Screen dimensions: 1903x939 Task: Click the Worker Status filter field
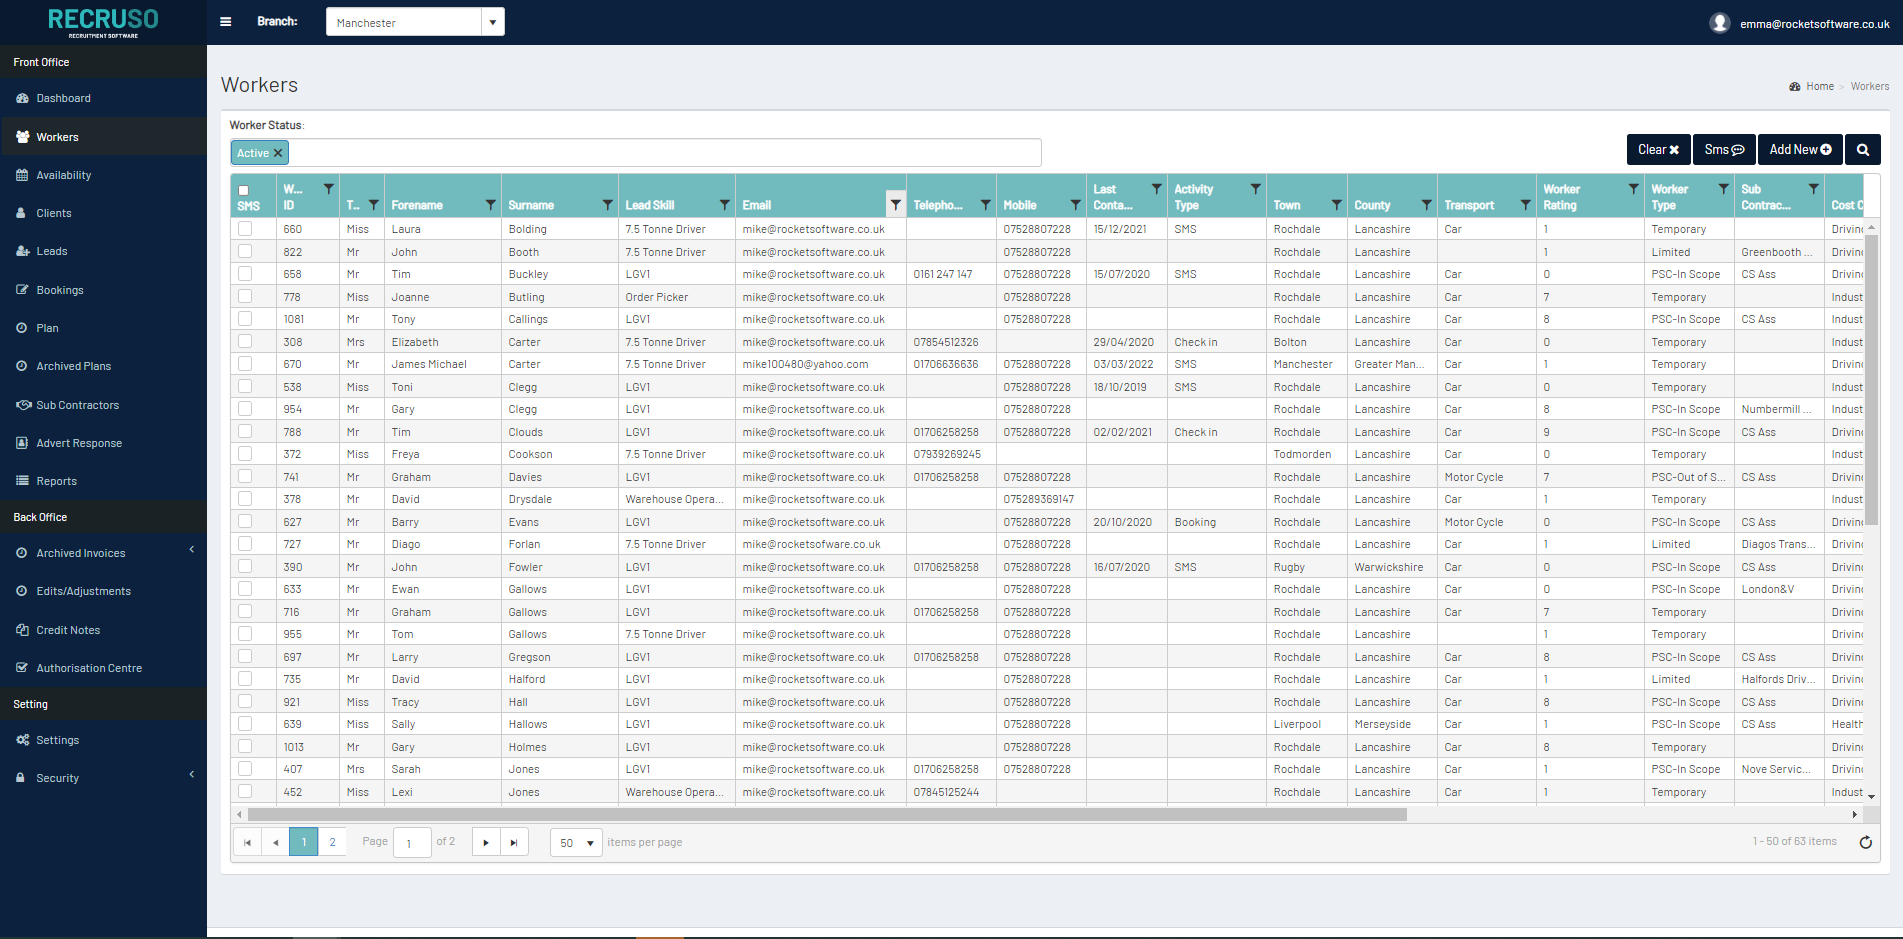pyautogui.click(x=636, y=153)
